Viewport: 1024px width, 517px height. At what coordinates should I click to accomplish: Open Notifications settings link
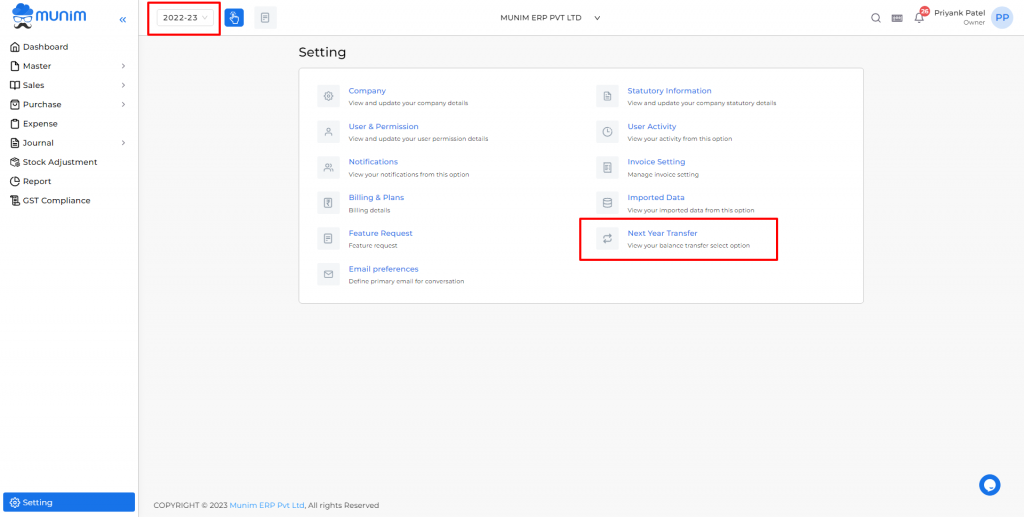373,162
